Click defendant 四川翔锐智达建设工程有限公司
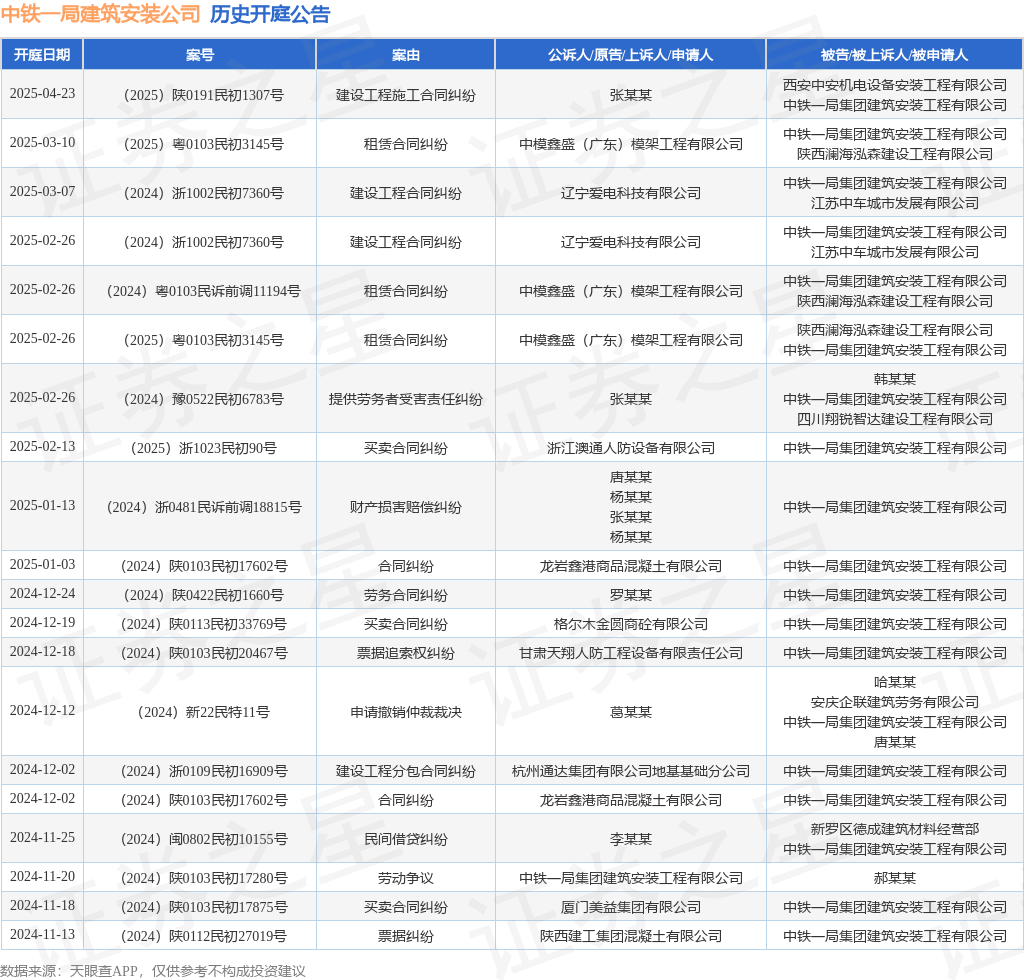Screen dimensions: 1024x980 tap(895, 419)
